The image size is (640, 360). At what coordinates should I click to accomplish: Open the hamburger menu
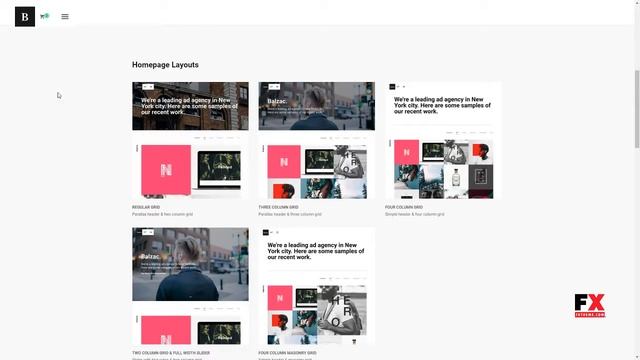[x=65, y=17]
